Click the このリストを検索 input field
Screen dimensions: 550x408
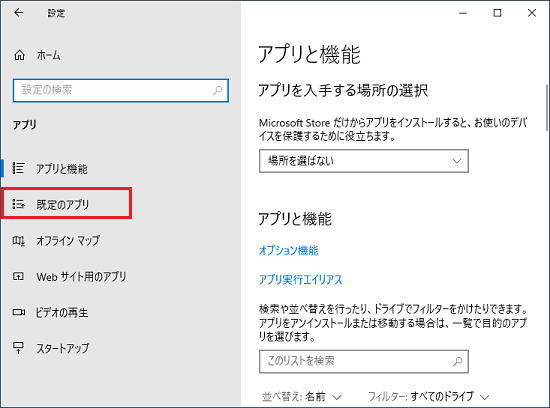coord(364,361)
